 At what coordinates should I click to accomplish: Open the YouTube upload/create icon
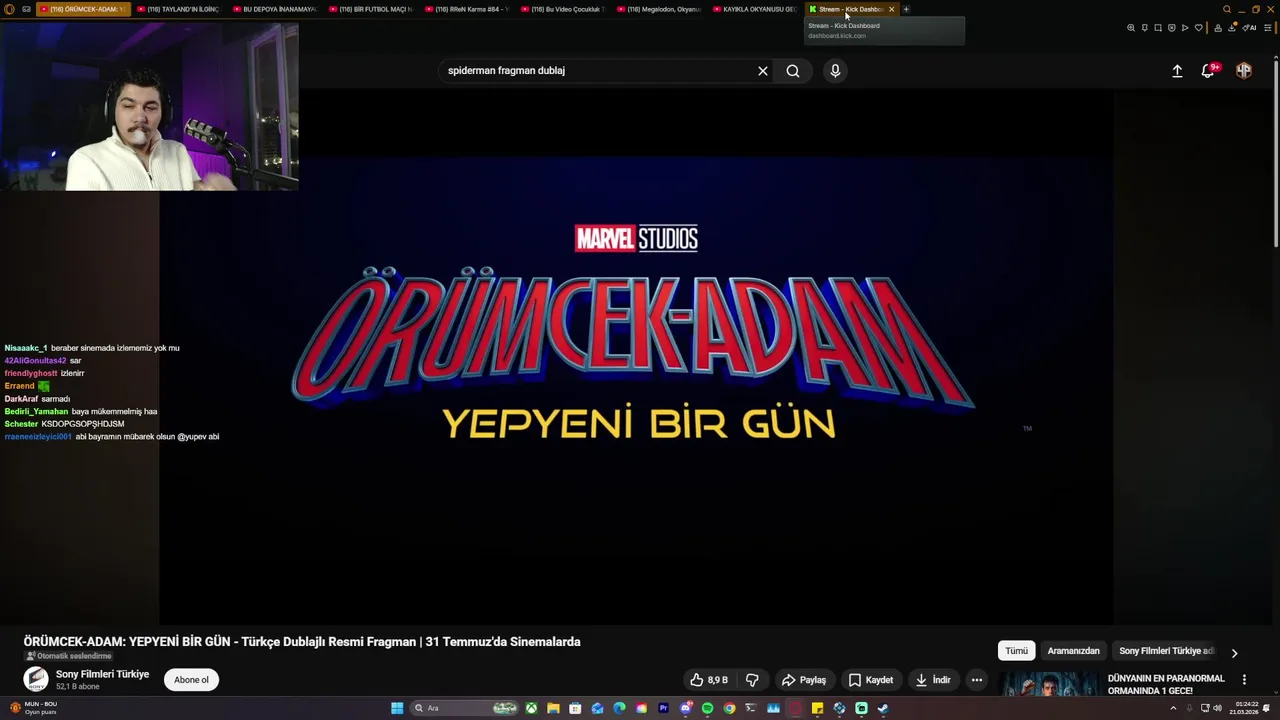[1177, 71]
